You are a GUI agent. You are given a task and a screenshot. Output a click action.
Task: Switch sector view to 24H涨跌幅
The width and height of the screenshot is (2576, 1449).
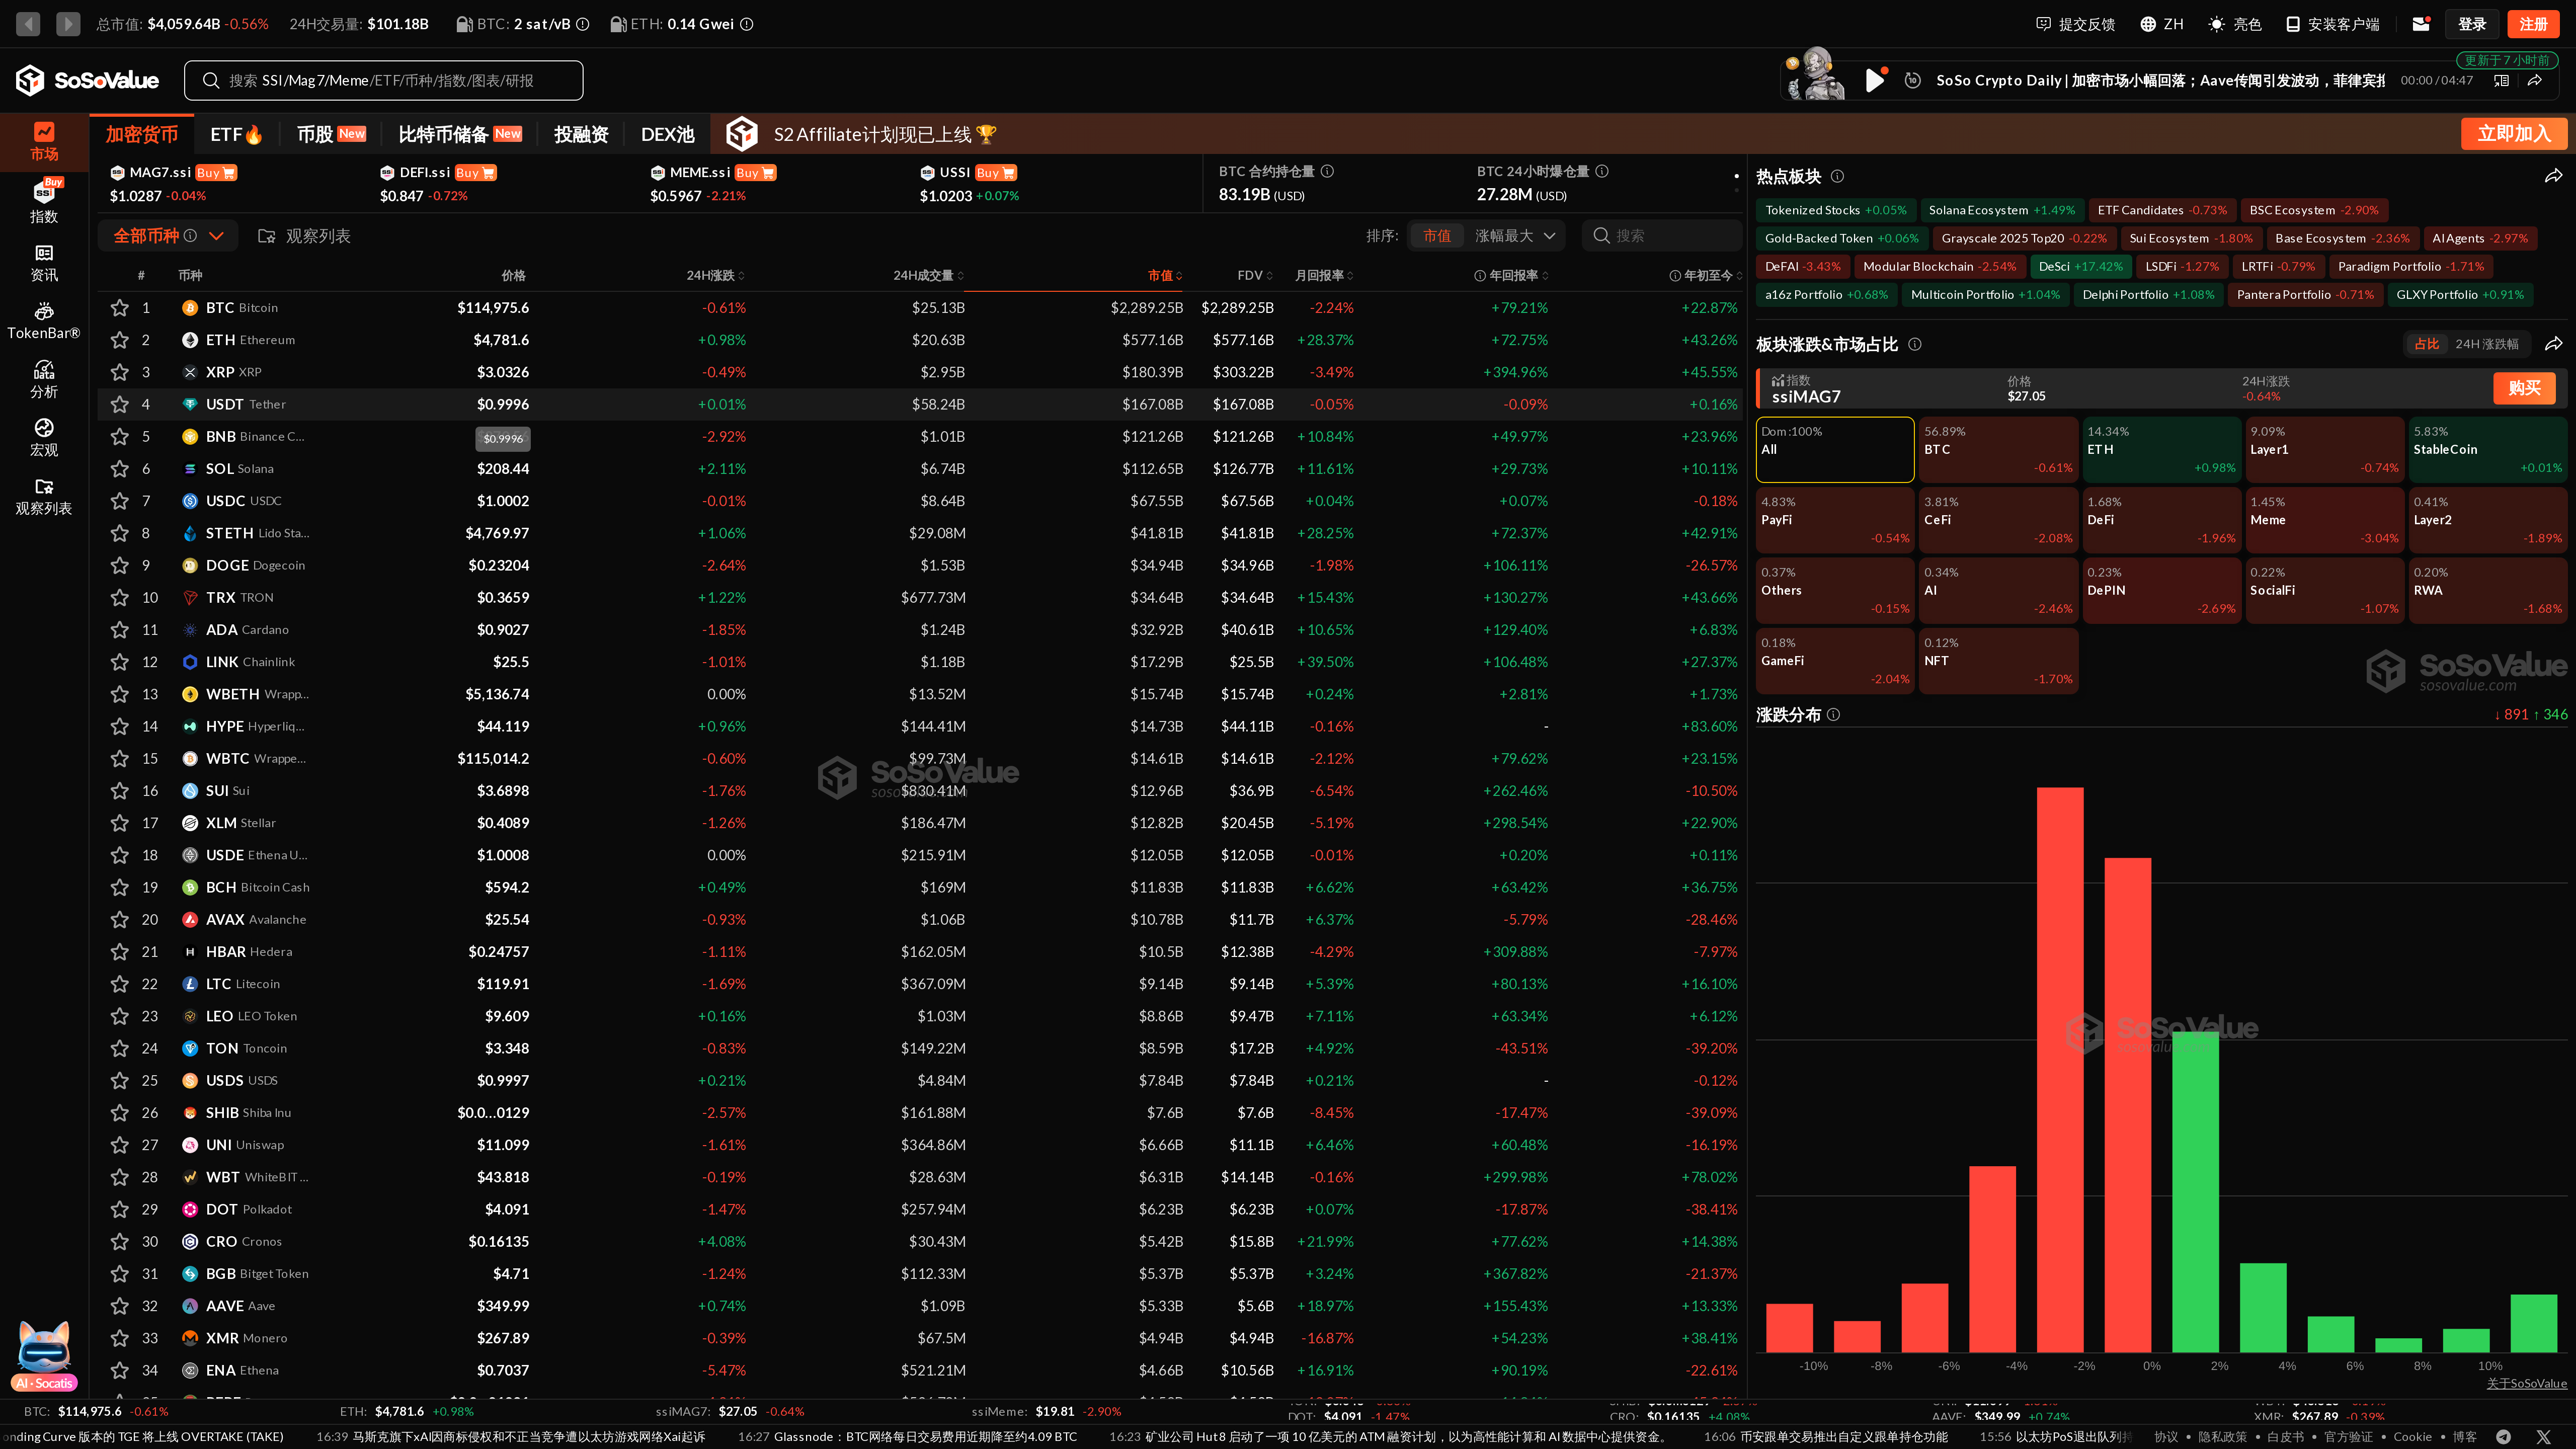pyautogui.click(x=2486, y=344)
